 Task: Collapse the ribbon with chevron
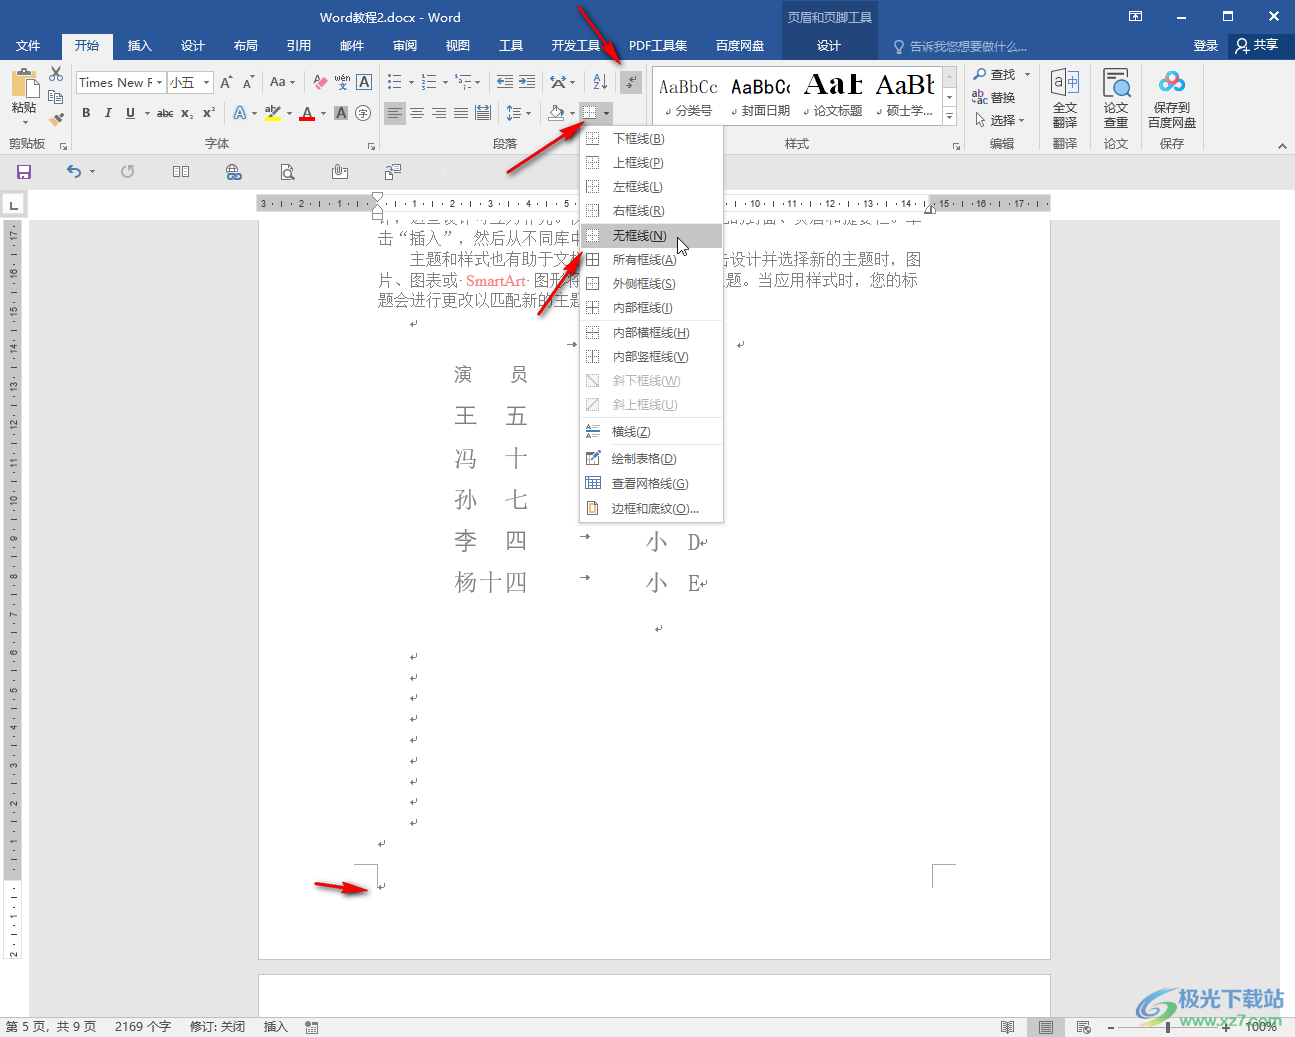[1282, 146]
